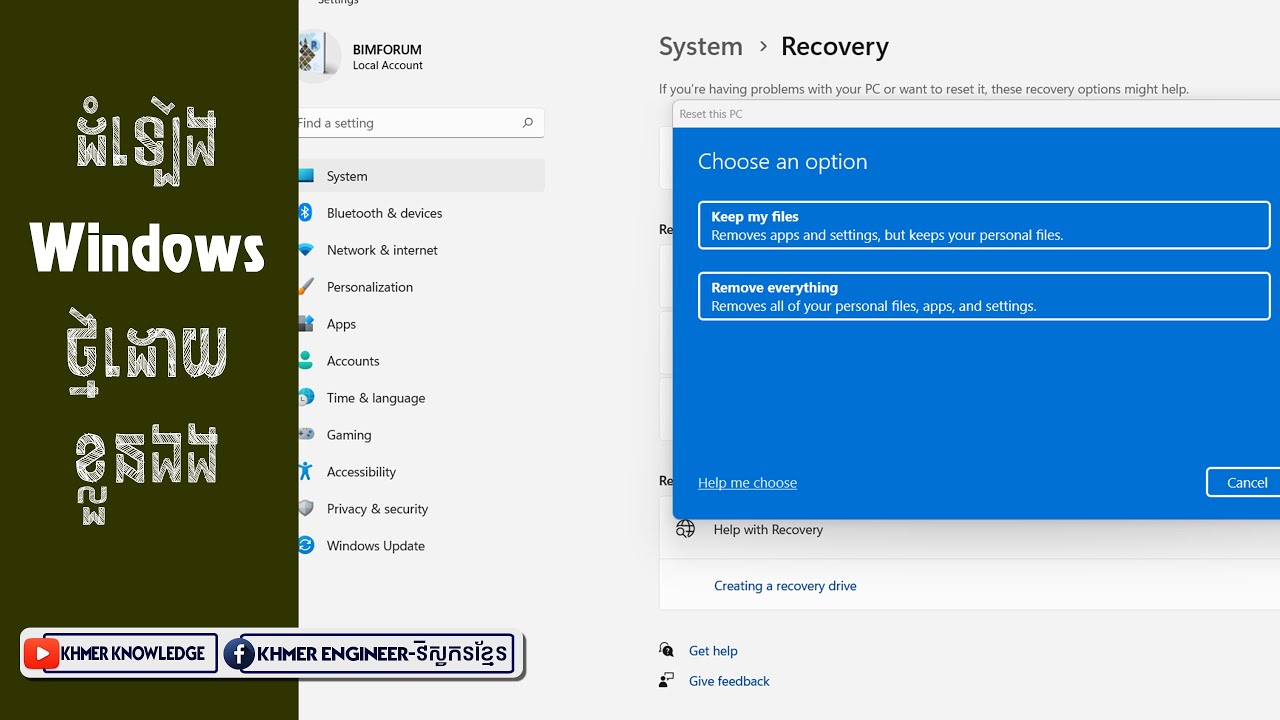Screen dimensions: 1280x720
Task: Click the BIMFORUM account avatar
Action: (319, 56)
